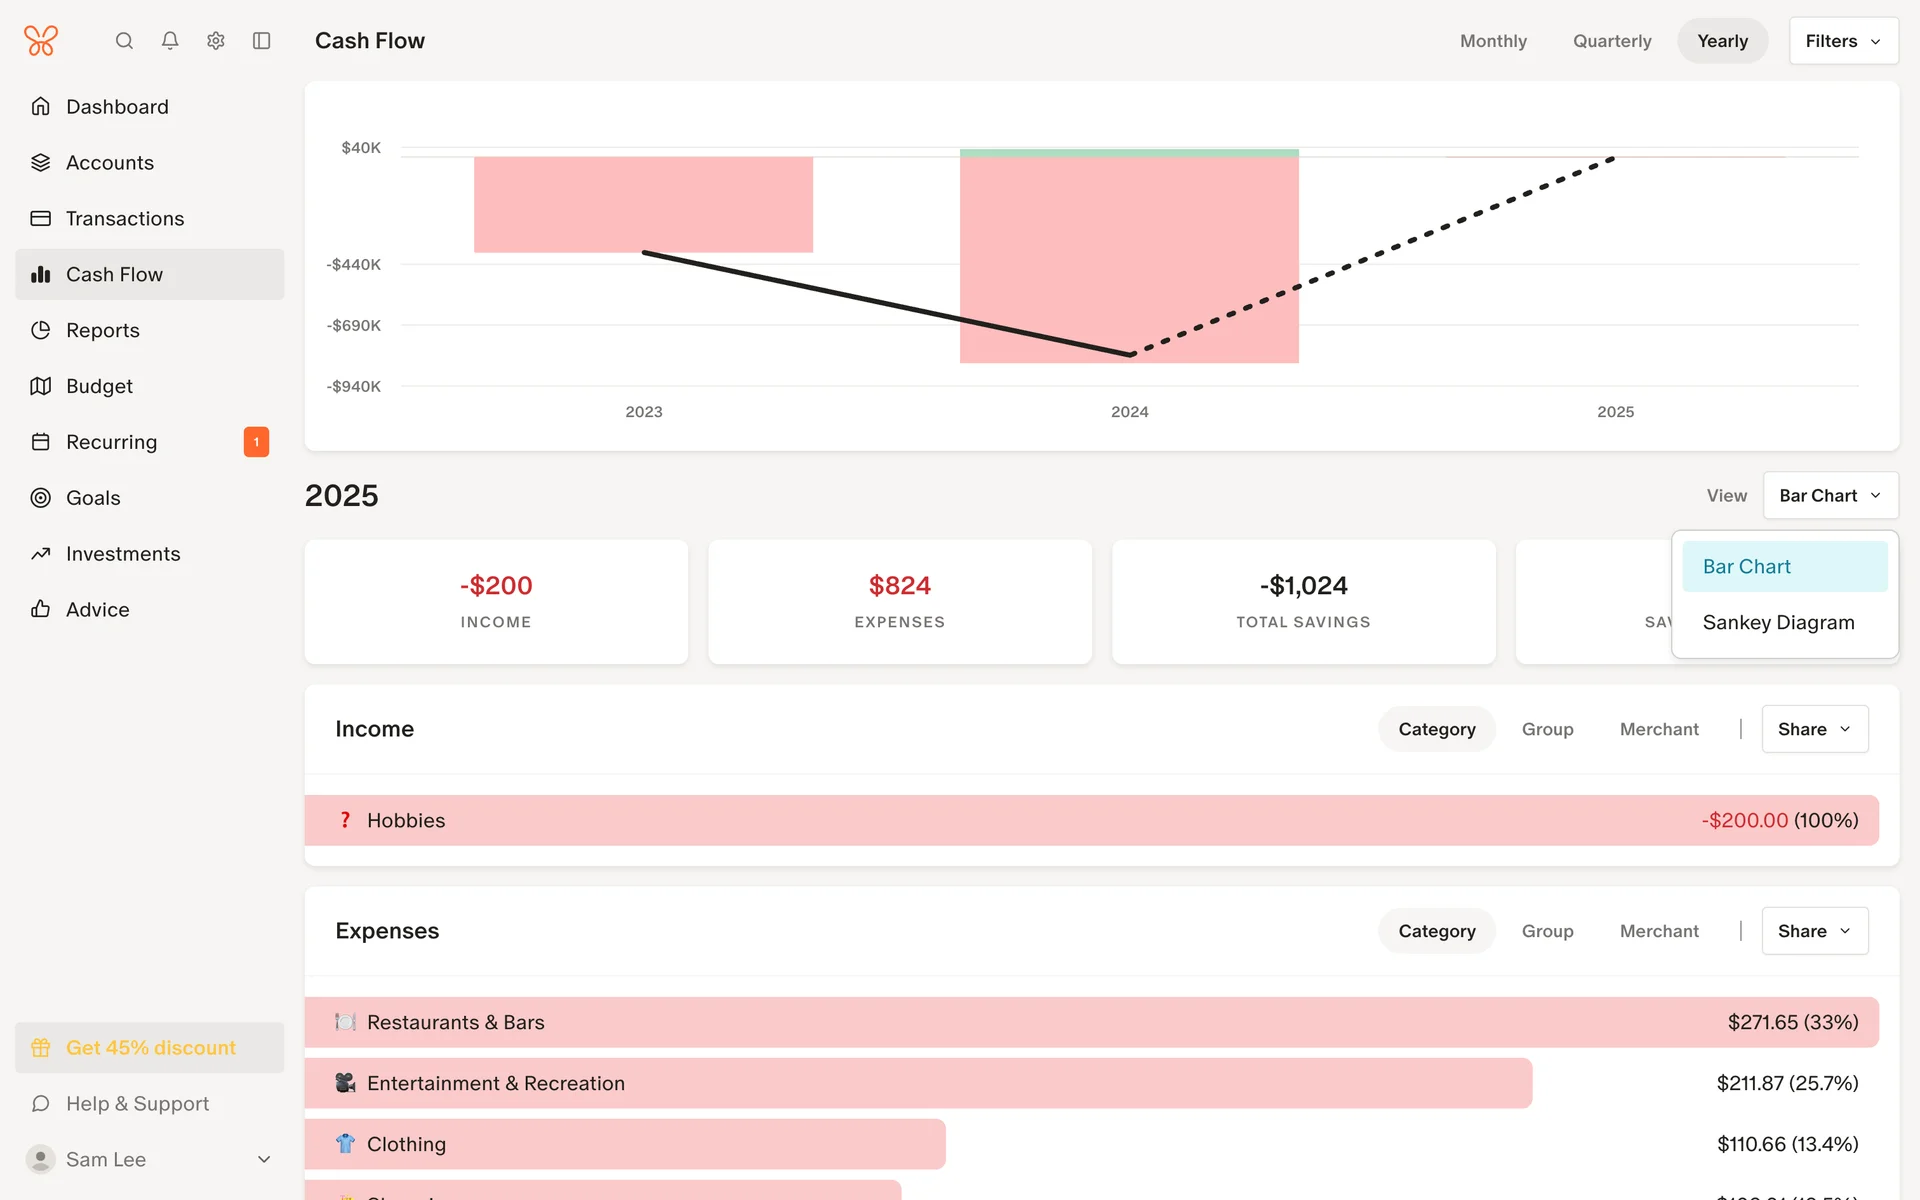Open Investments from sidebar
Viewport: 1920px width, 1200px height.
coord(123,554)
